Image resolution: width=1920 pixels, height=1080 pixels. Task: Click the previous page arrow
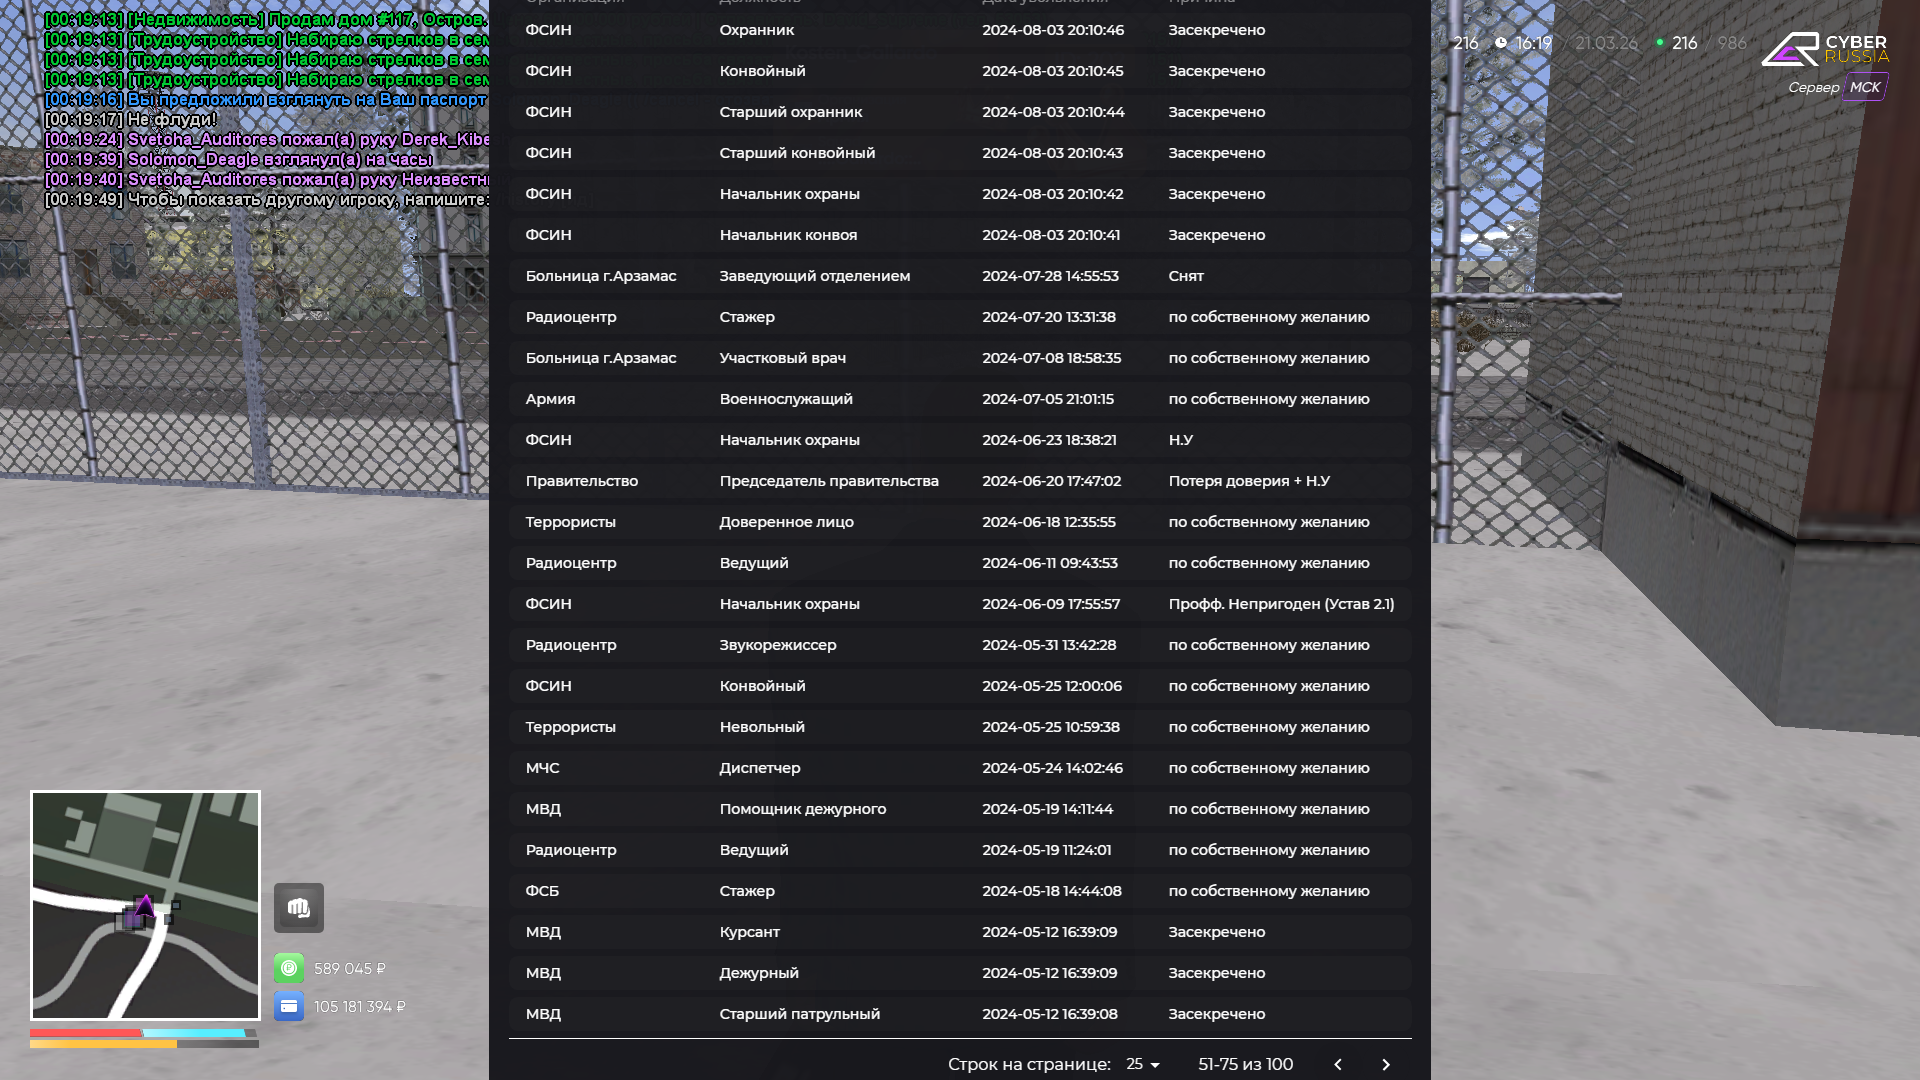(1338, 1065)
